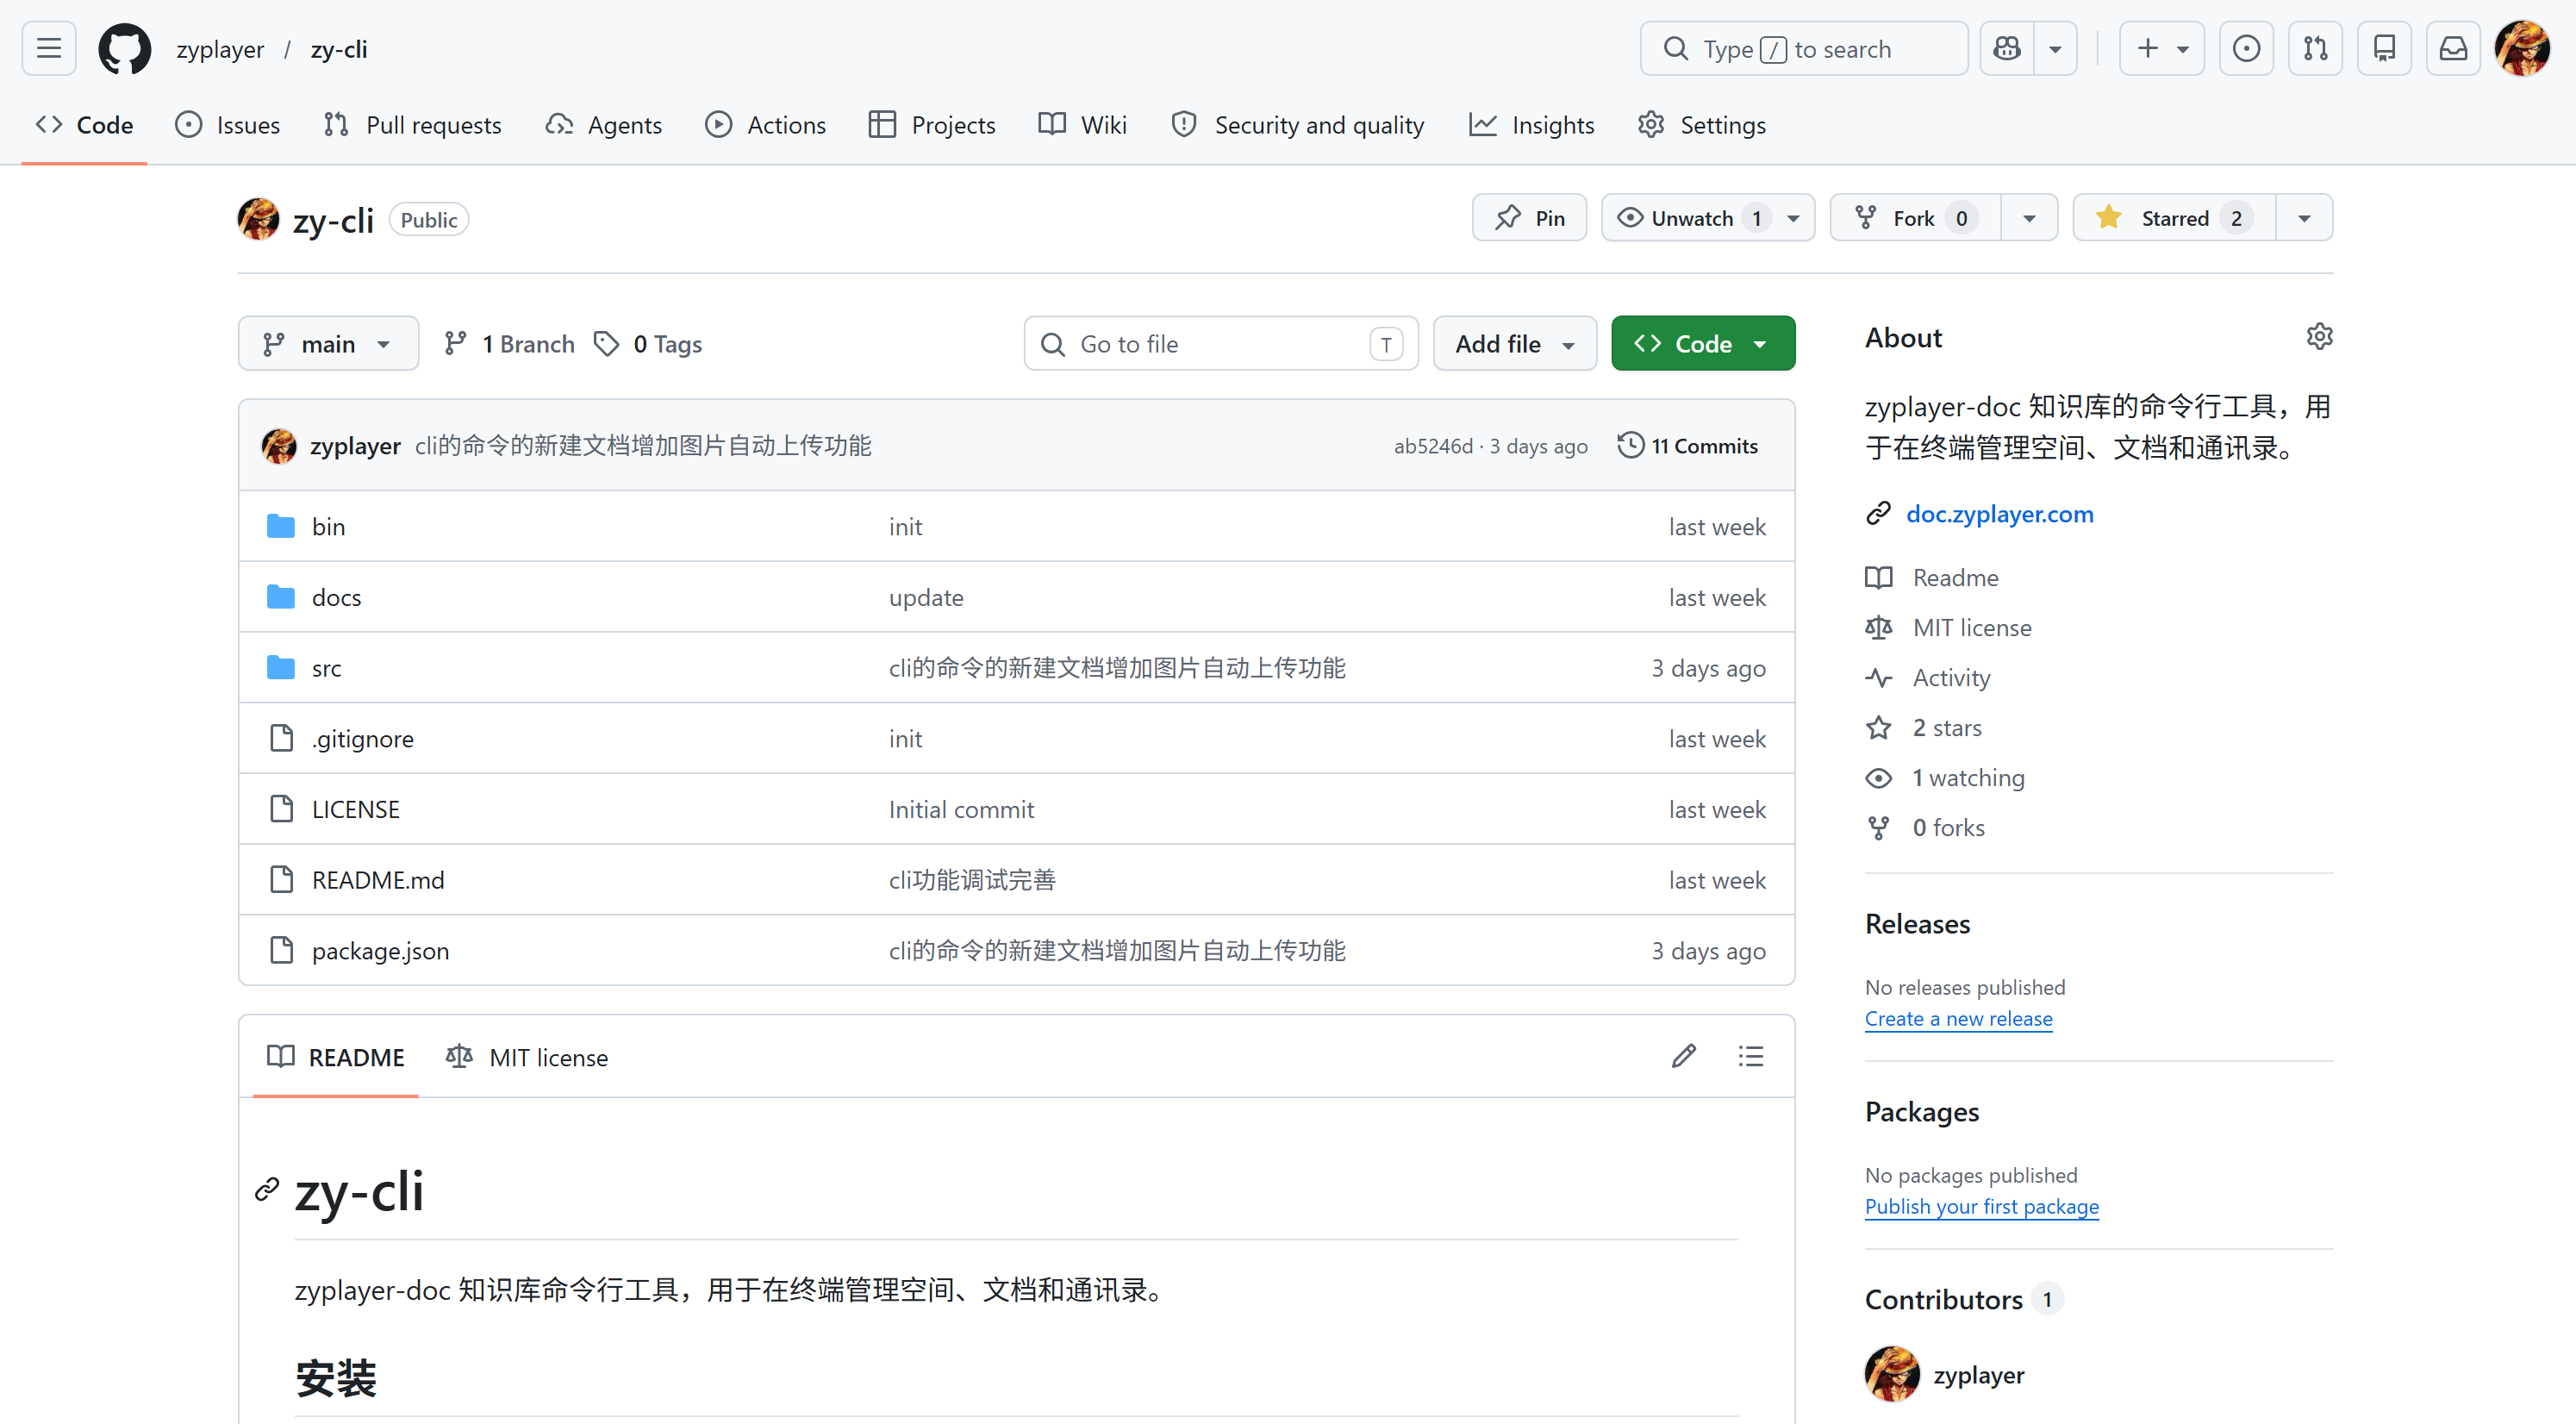2576x1424 pixels.
Task: Open your issues icon in header
Action: click(x=2246, y=48)
